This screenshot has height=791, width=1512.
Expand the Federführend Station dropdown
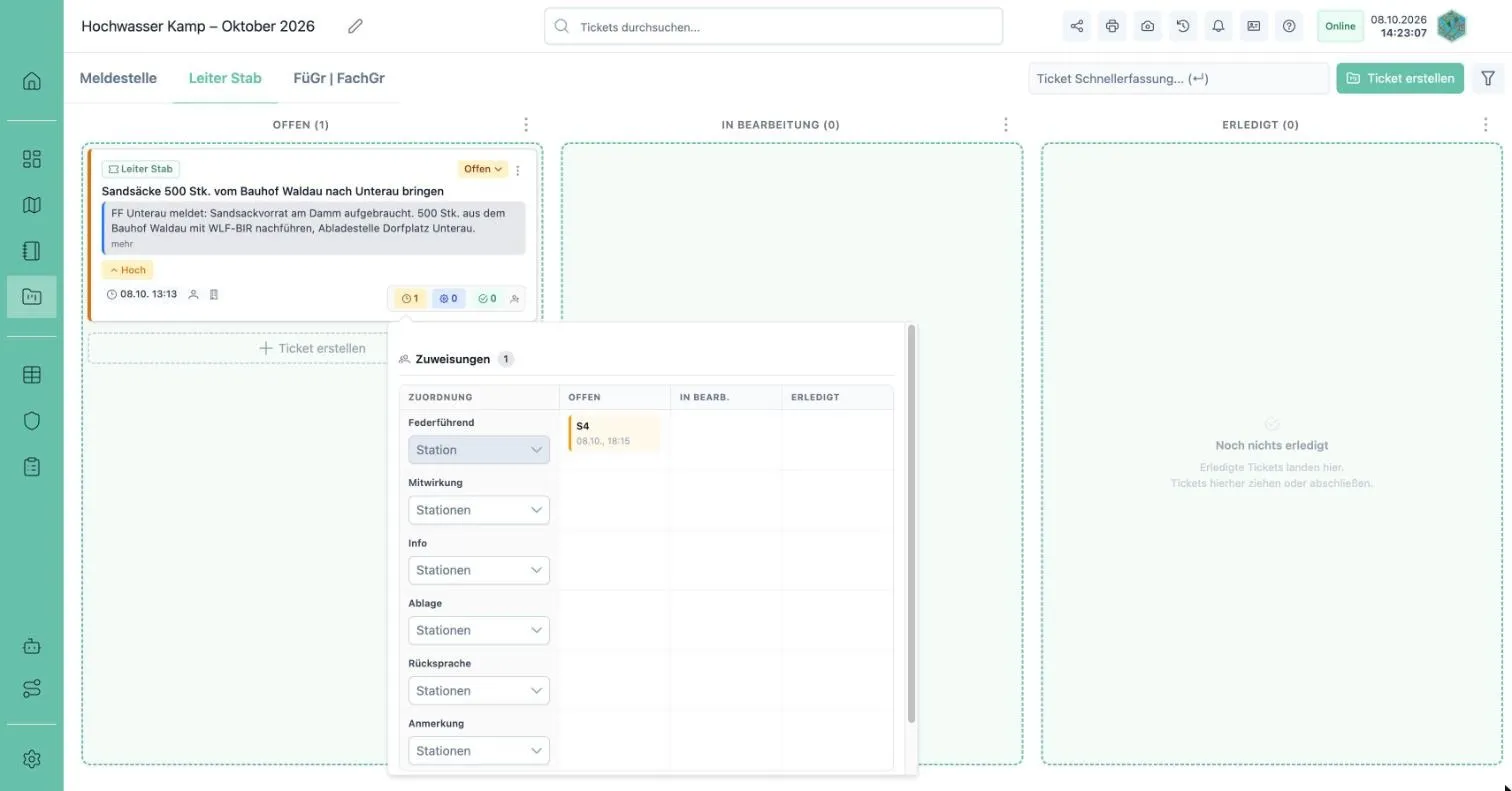pos(479,450)
